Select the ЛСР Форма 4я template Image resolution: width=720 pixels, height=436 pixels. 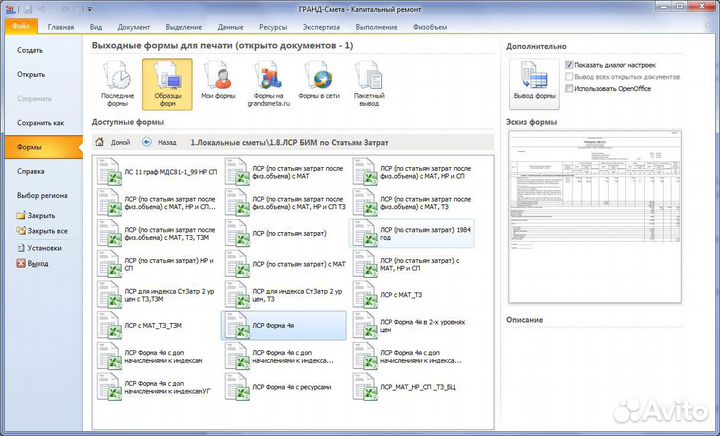pyautogui.click(x=283, y=327)
